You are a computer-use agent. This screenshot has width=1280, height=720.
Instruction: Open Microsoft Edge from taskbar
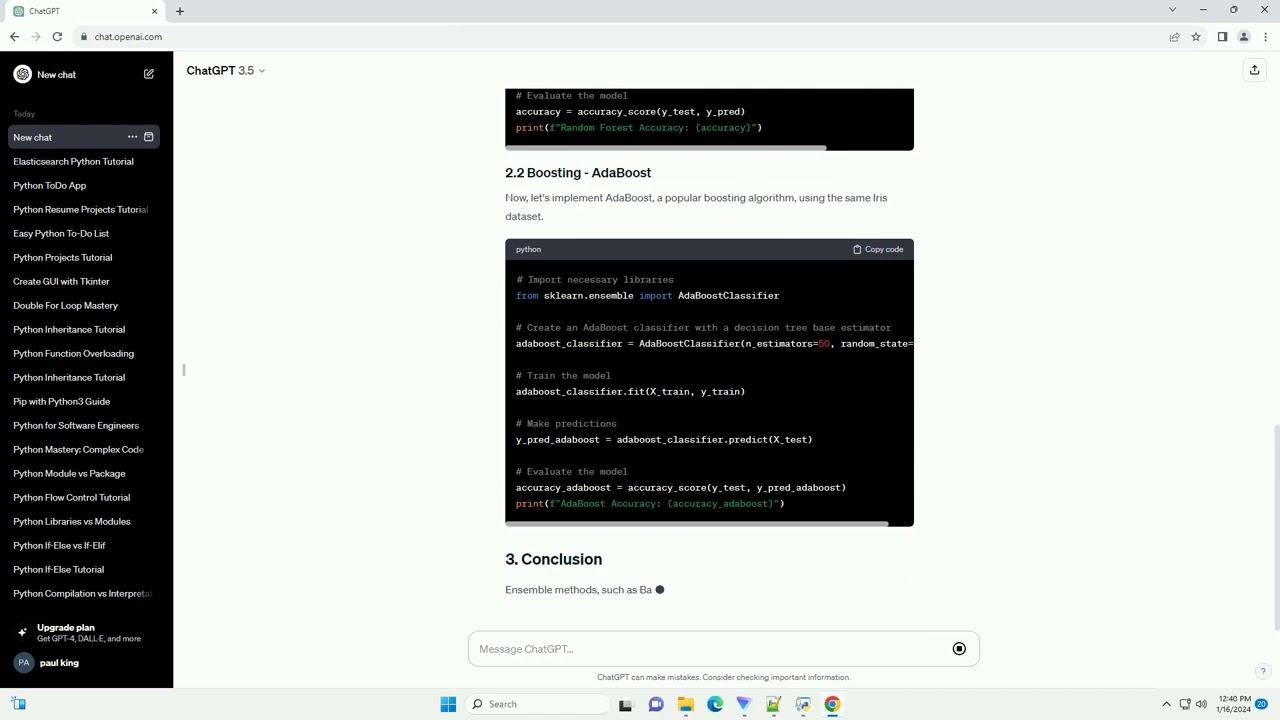coord(715,704)
